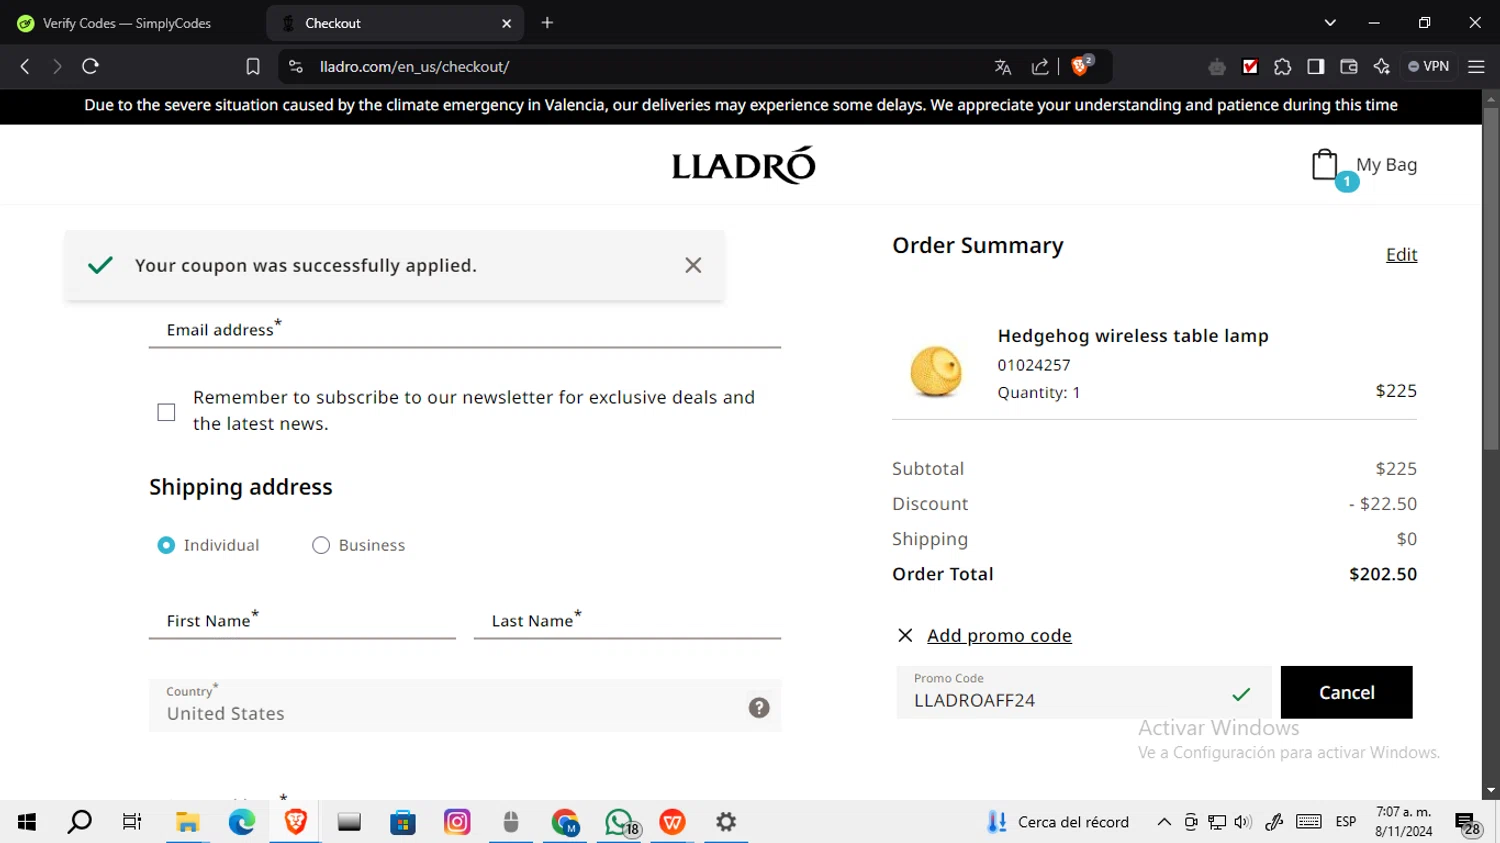1500x843 pixels.
Task: Open Instagram from the taskbar
Action: (x=457, y=822)
